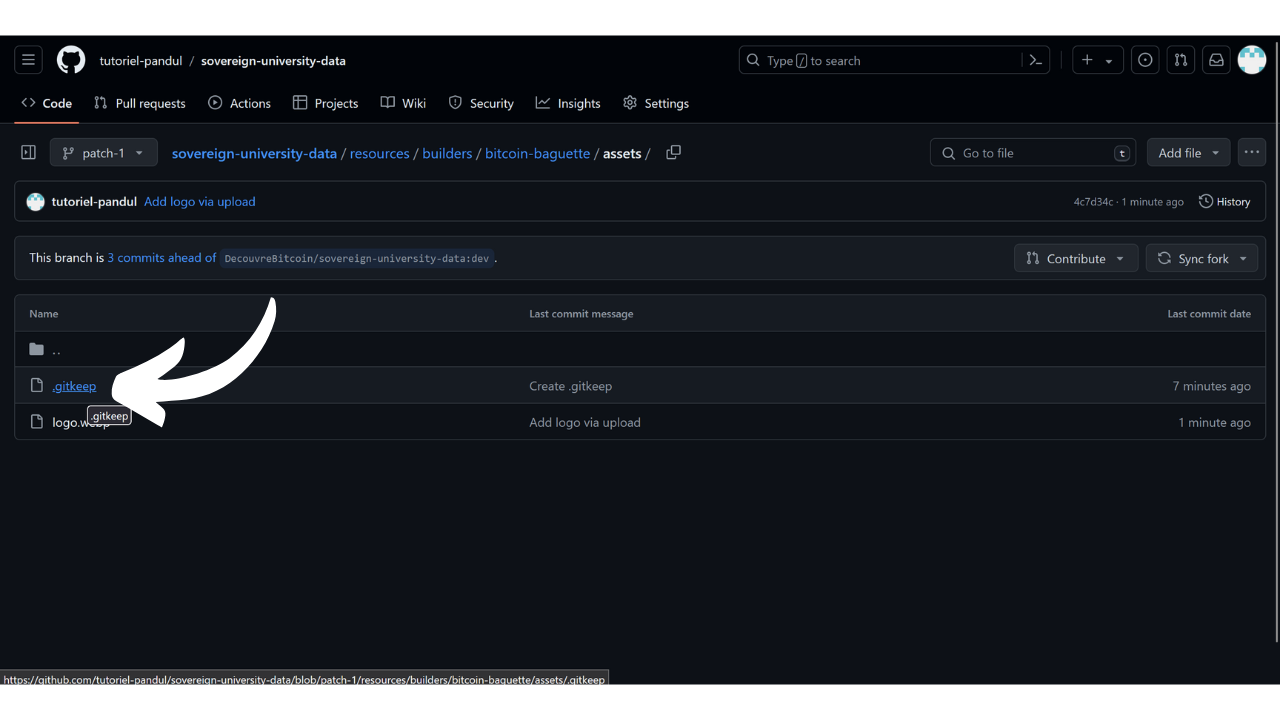The height and width of the screenshot is (720, 1280).
Task: Open the command palette icon
Action: (1036, 60)
